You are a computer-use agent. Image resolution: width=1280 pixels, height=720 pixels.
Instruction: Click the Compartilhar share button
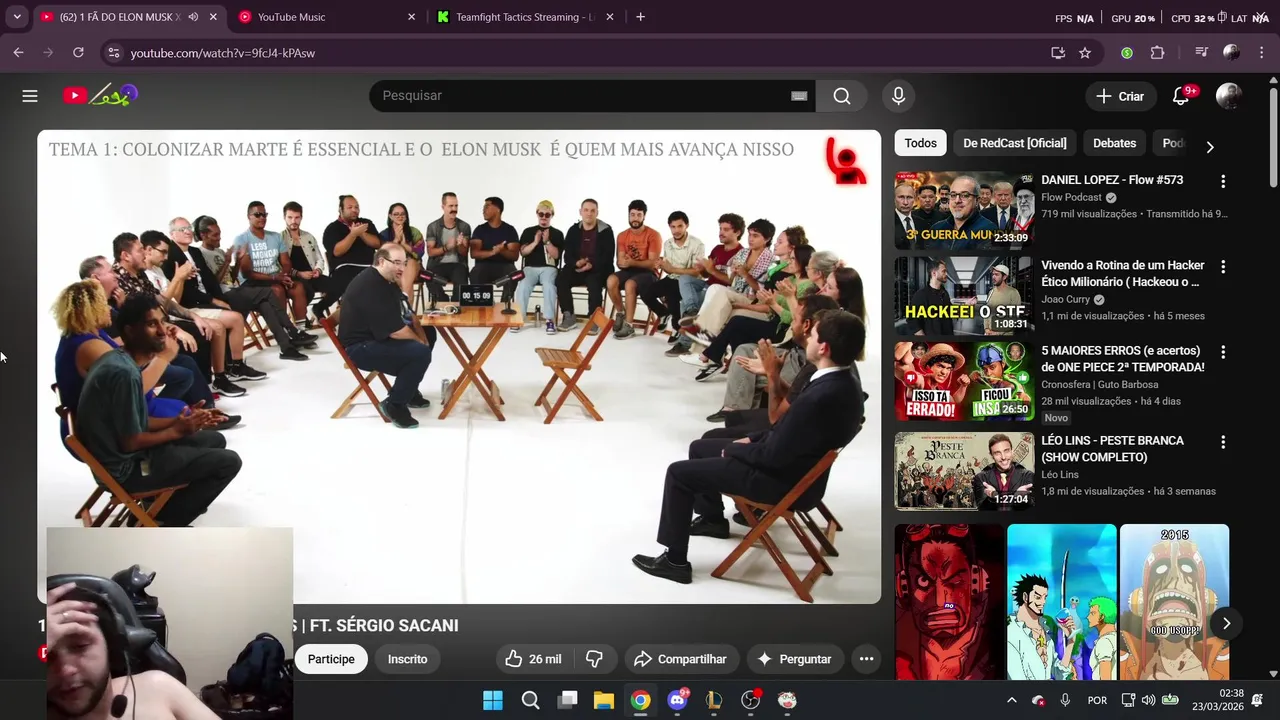(680, 659)
